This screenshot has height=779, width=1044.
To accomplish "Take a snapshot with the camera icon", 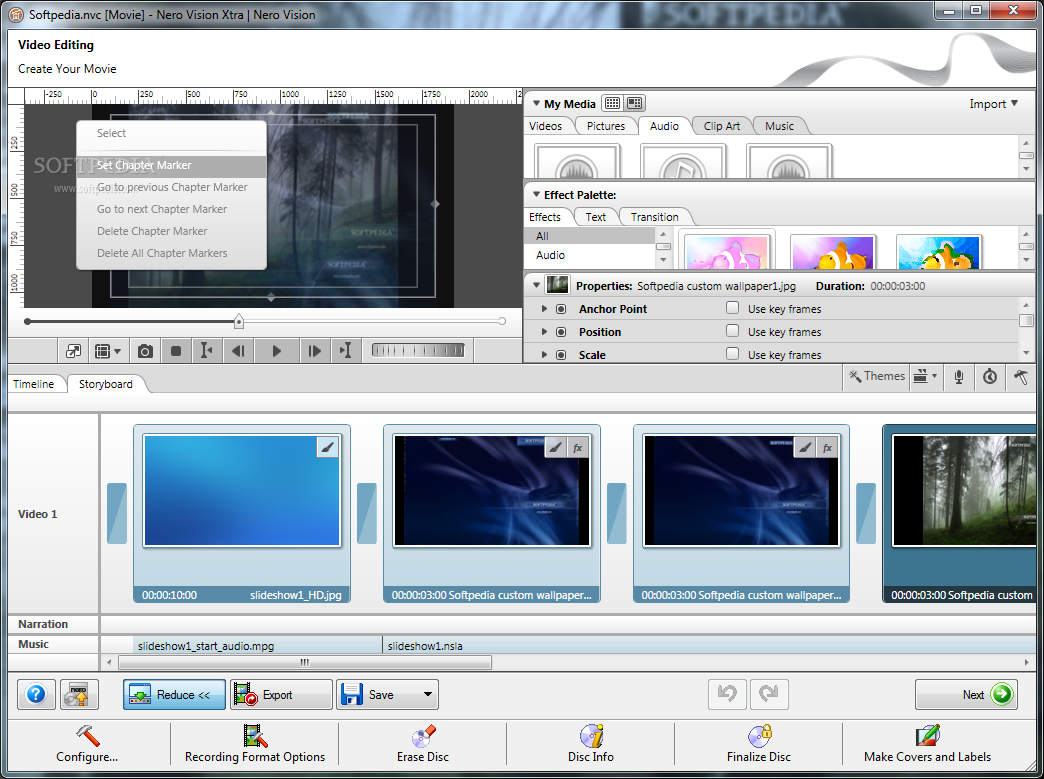I will 145,351.
